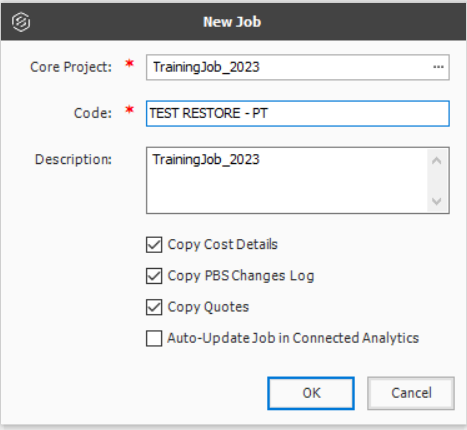Viewport: 467px width, 430px height.
Task: Cancel the New Job dialog
Action: point(411,393)
